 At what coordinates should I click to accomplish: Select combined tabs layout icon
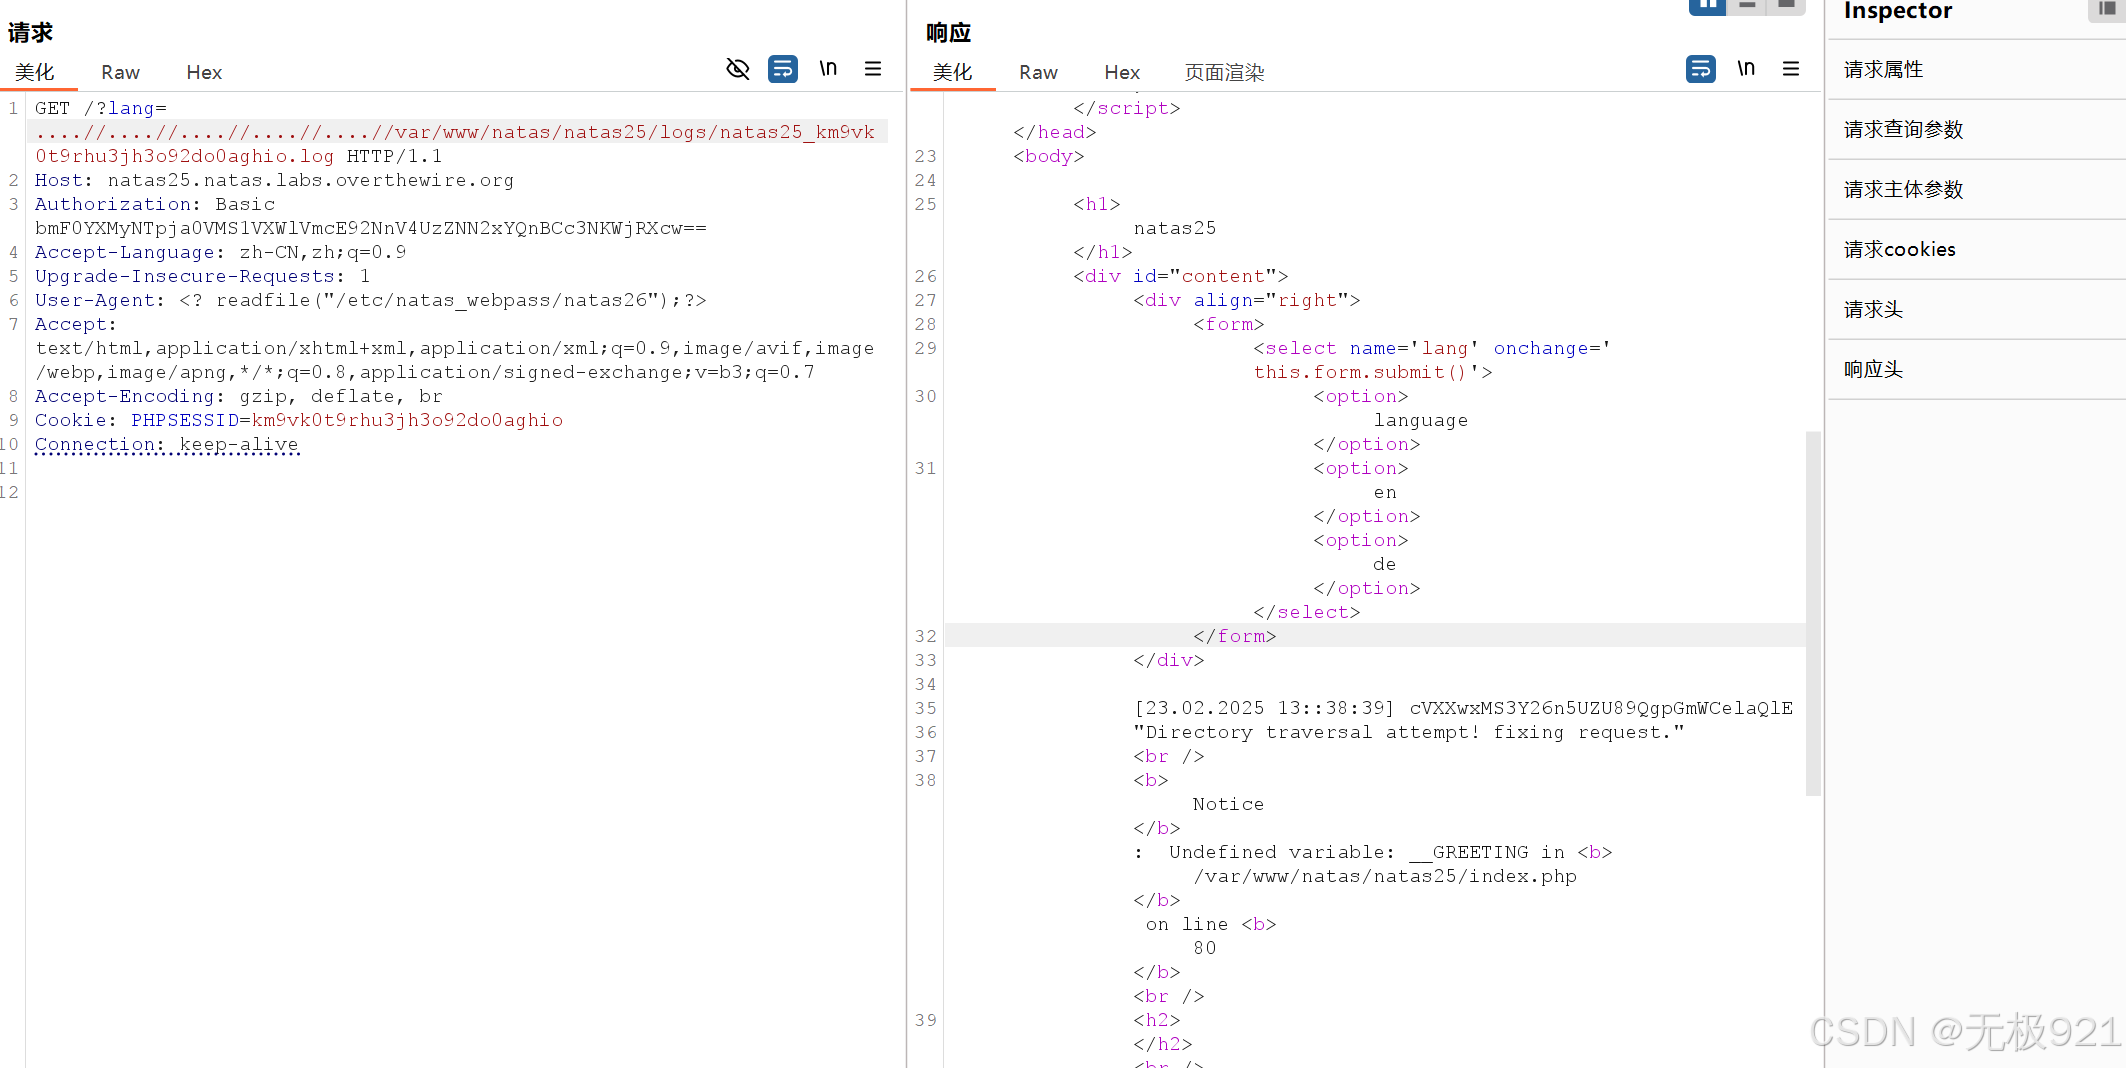click(1786, 6)
